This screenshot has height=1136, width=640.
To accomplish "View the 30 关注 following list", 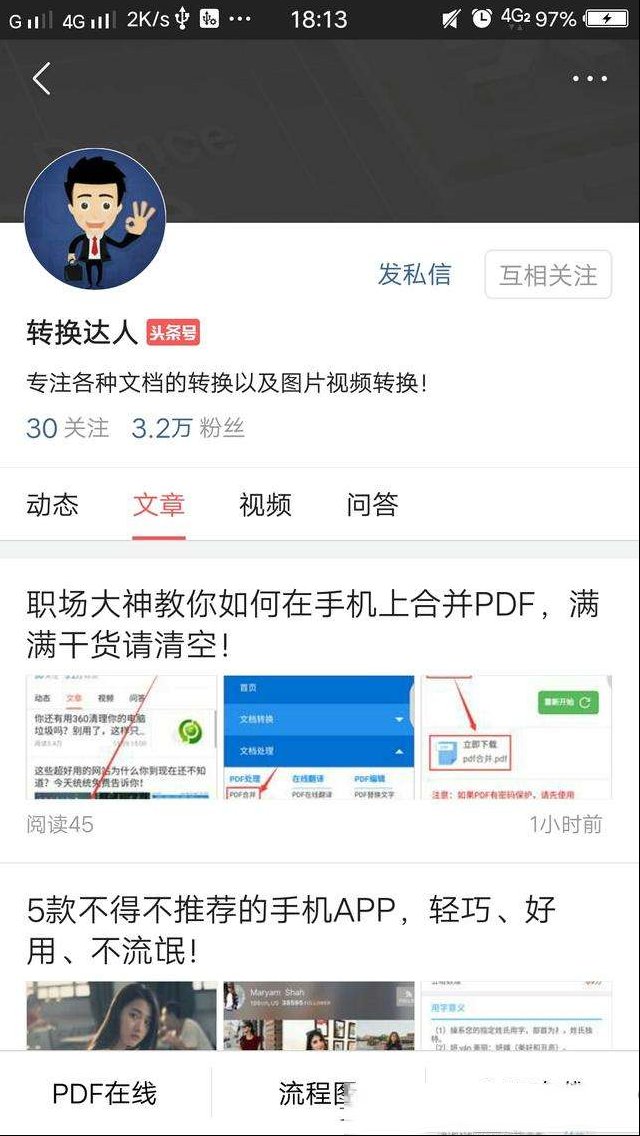I will click(x=67, y=428).
